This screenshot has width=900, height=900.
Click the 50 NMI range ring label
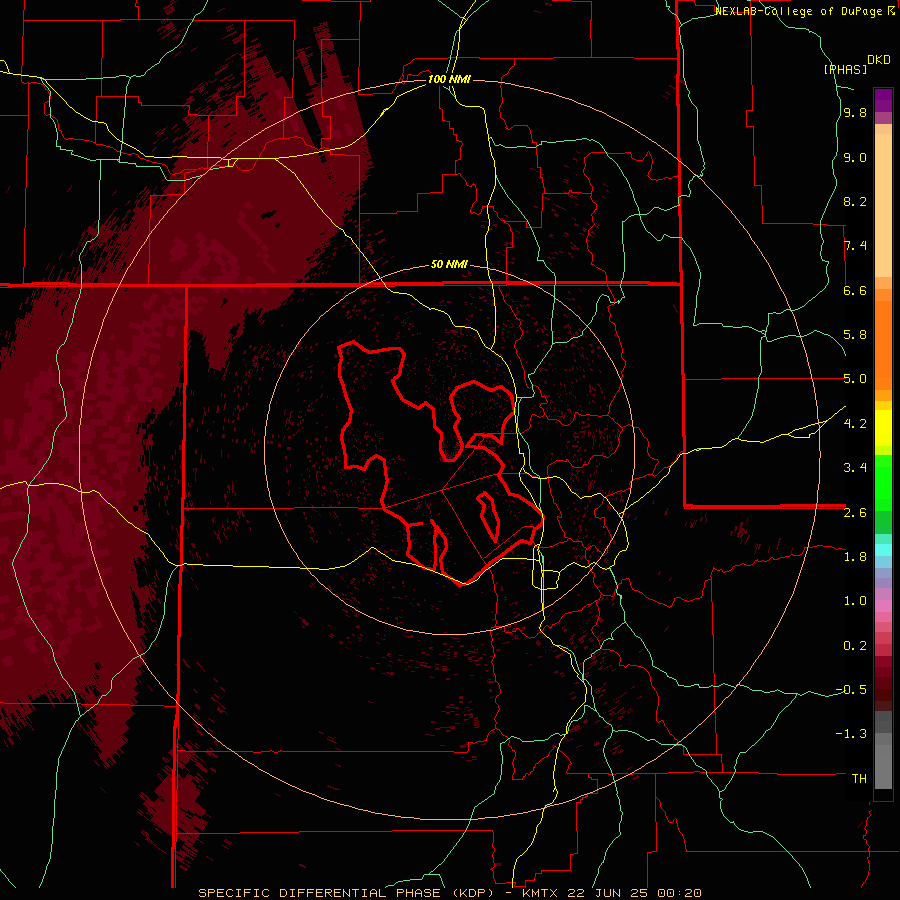point(449,265)
